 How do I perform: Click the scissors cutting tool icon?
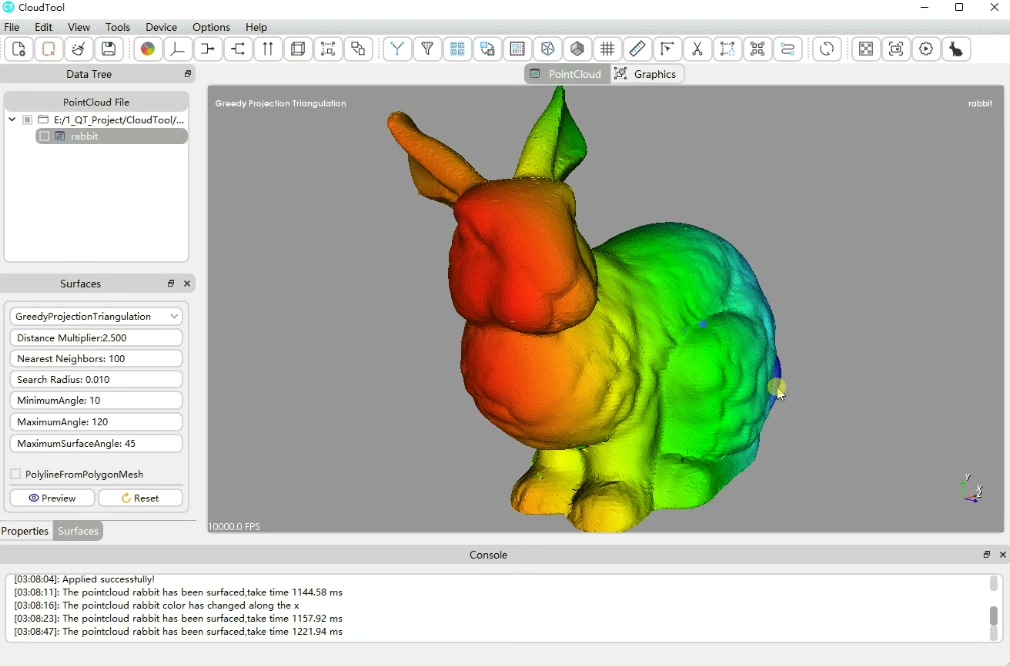(x=697, y=49)
